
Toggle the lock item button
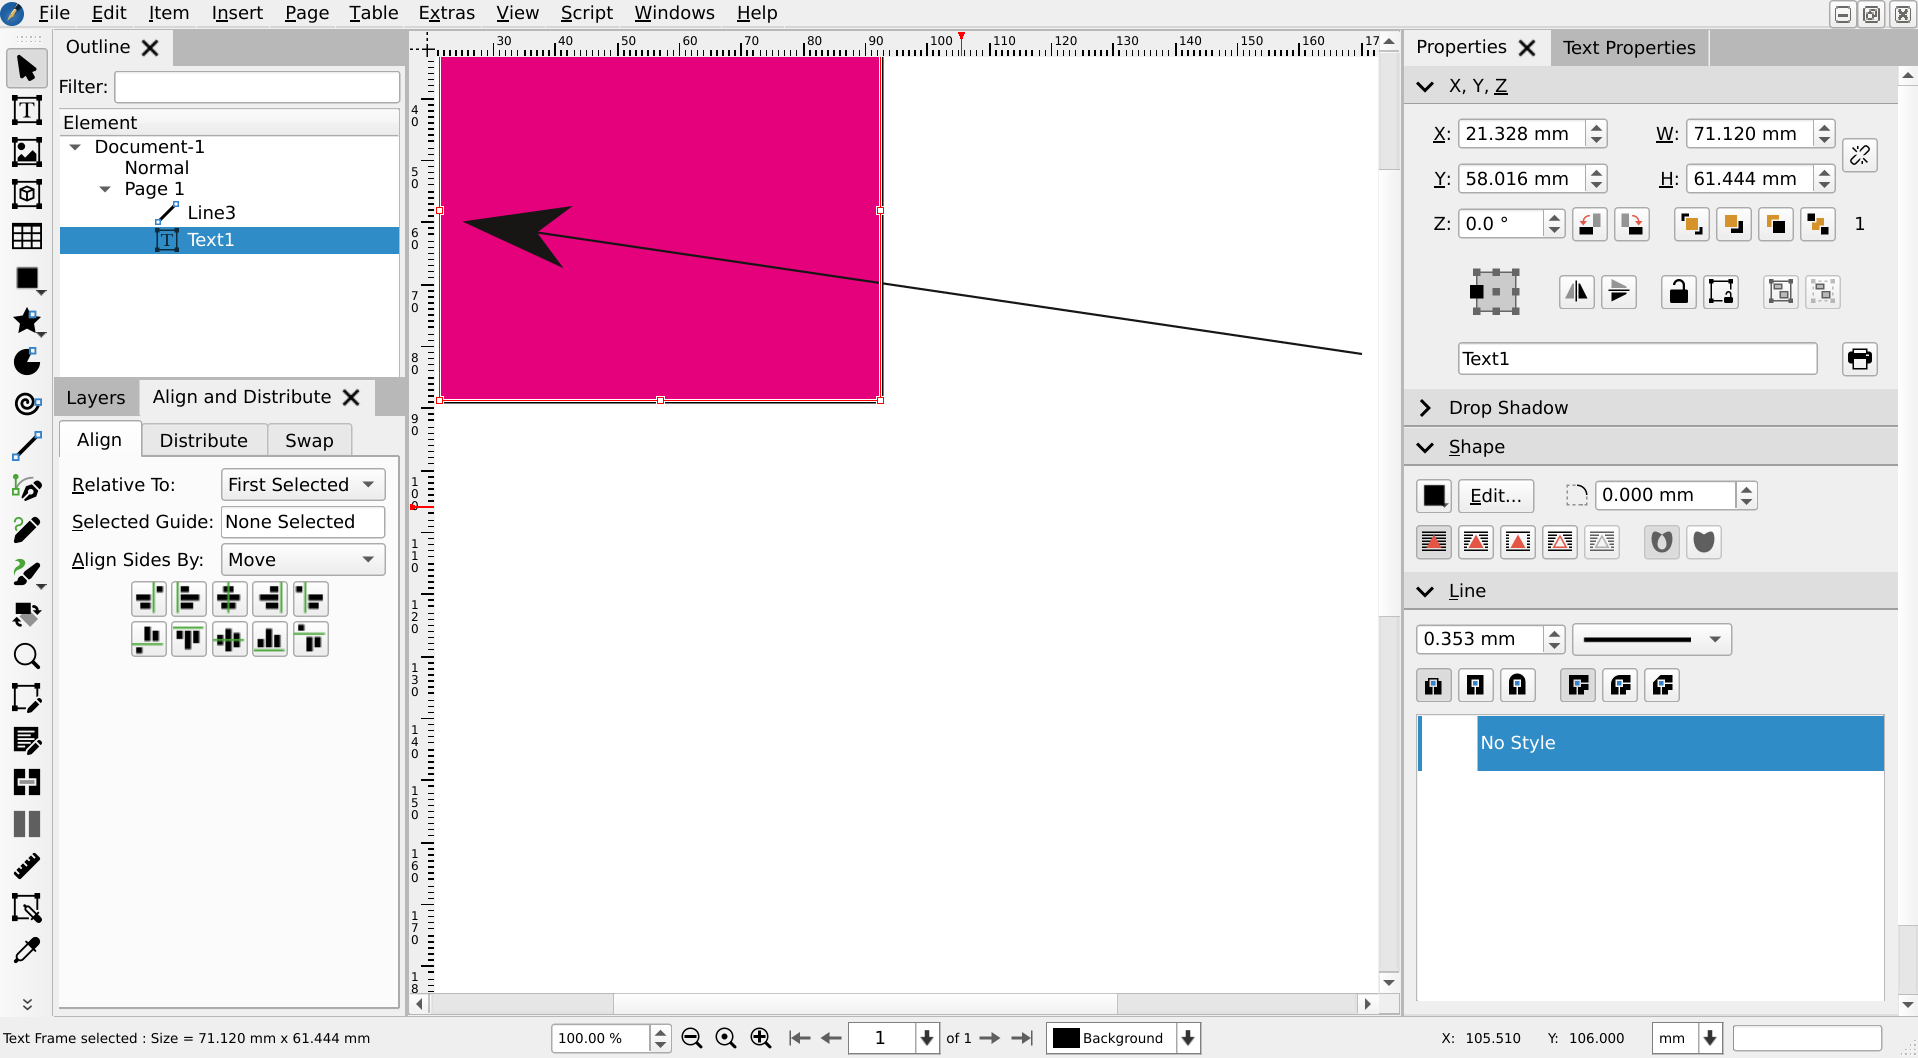pyautogui.click(x=1678, y=292)
